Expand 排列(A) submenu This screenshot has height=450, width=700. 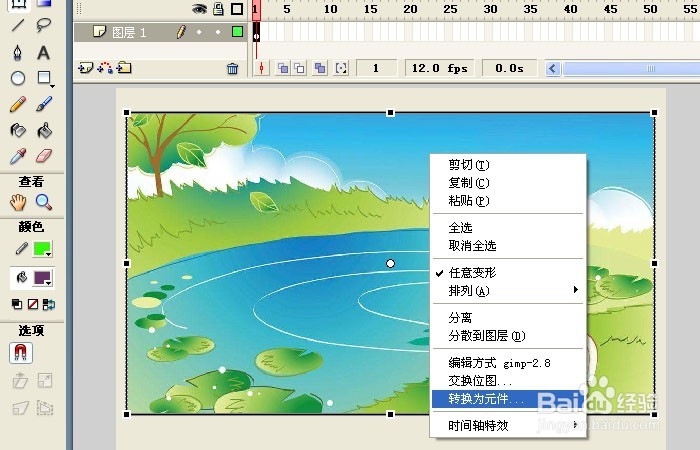click(x=508, y=291)
